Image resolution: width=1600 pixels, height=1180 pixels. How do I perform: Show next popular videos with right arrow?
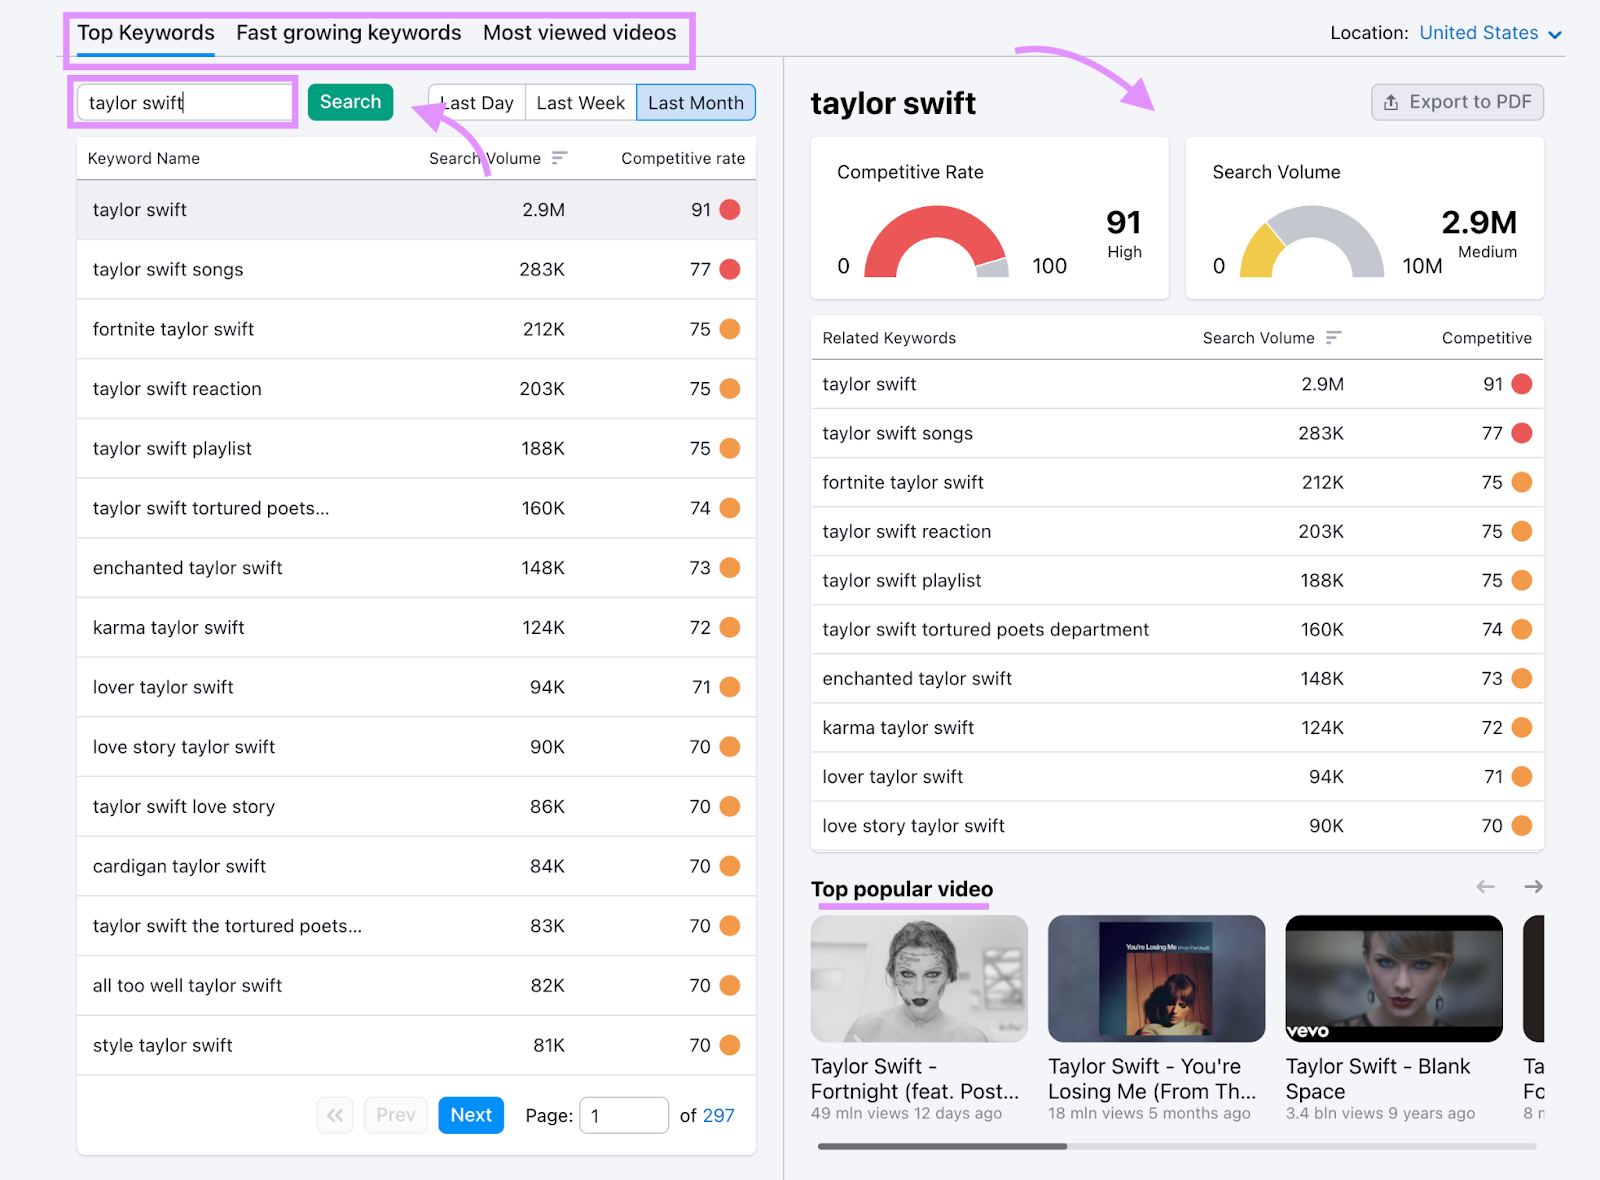tap(1533, 887)
